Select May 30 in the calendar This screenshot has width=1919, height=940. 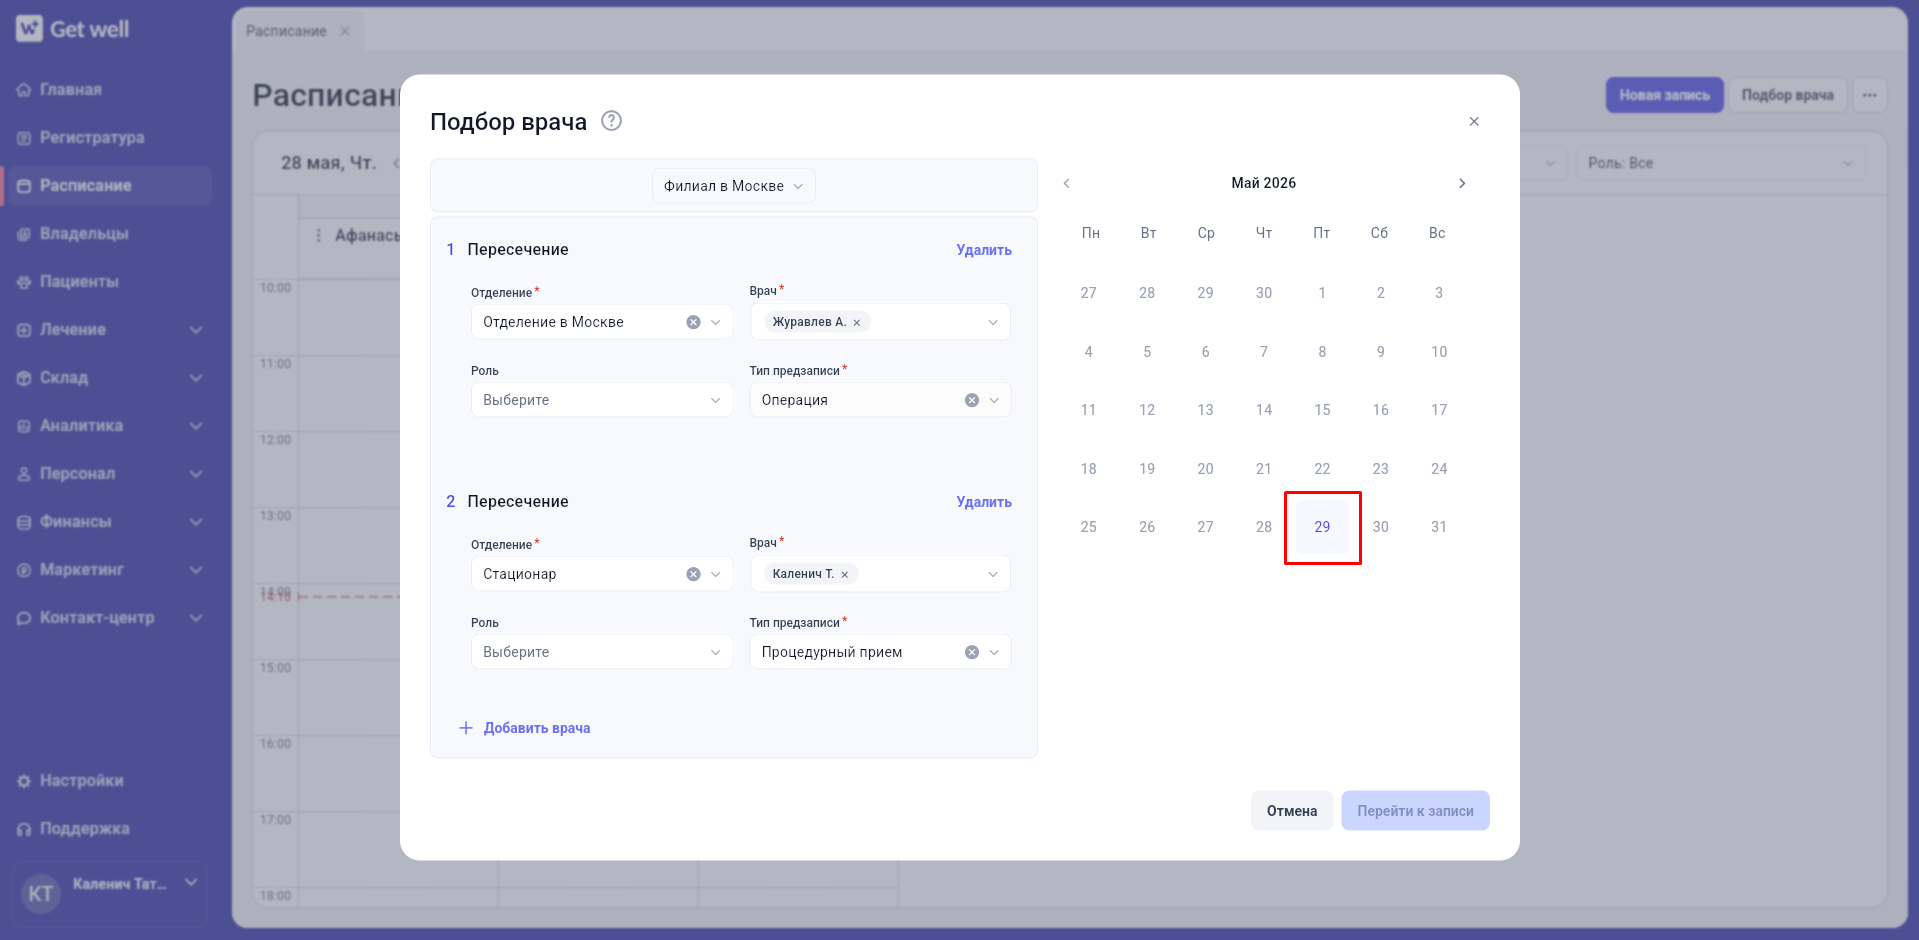[x=1380, y=527]
